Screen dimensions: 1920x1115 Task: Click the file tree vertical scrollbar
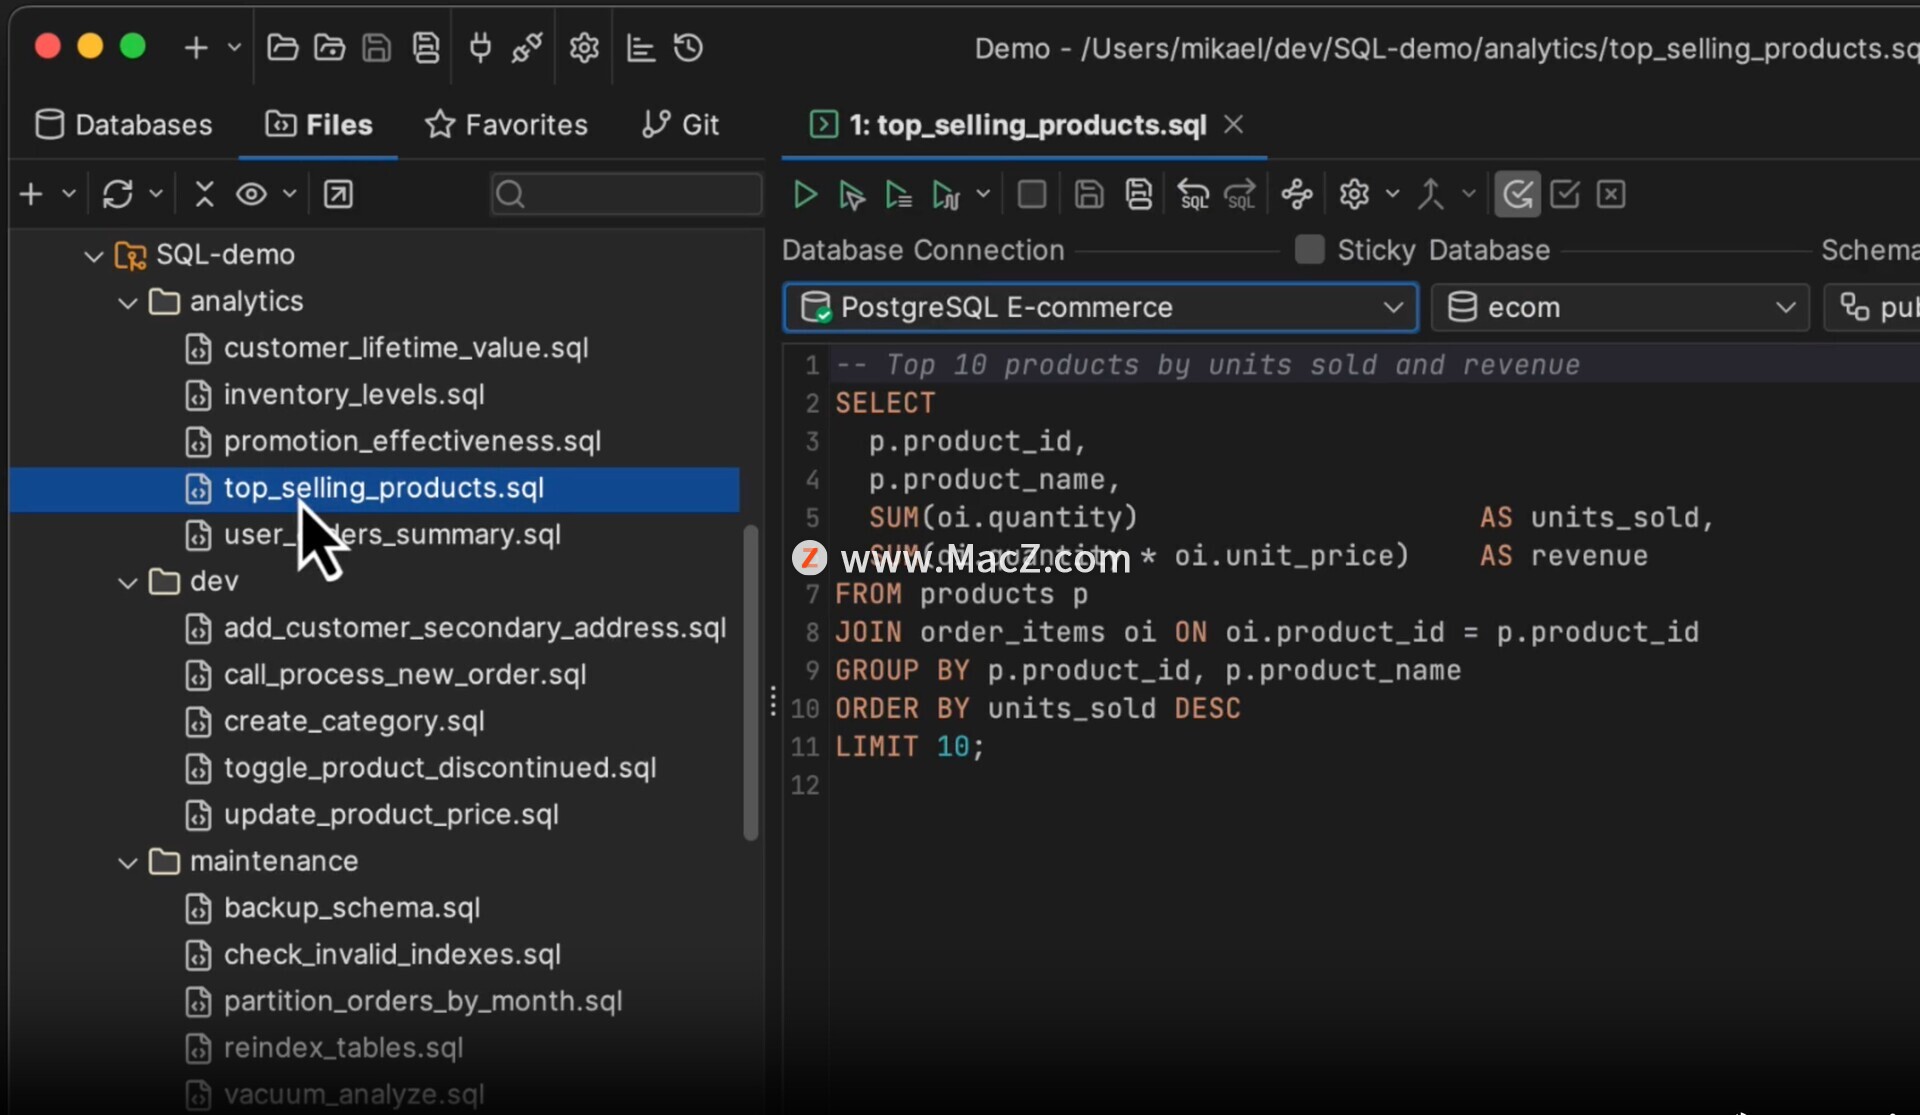tap(751, 683)
